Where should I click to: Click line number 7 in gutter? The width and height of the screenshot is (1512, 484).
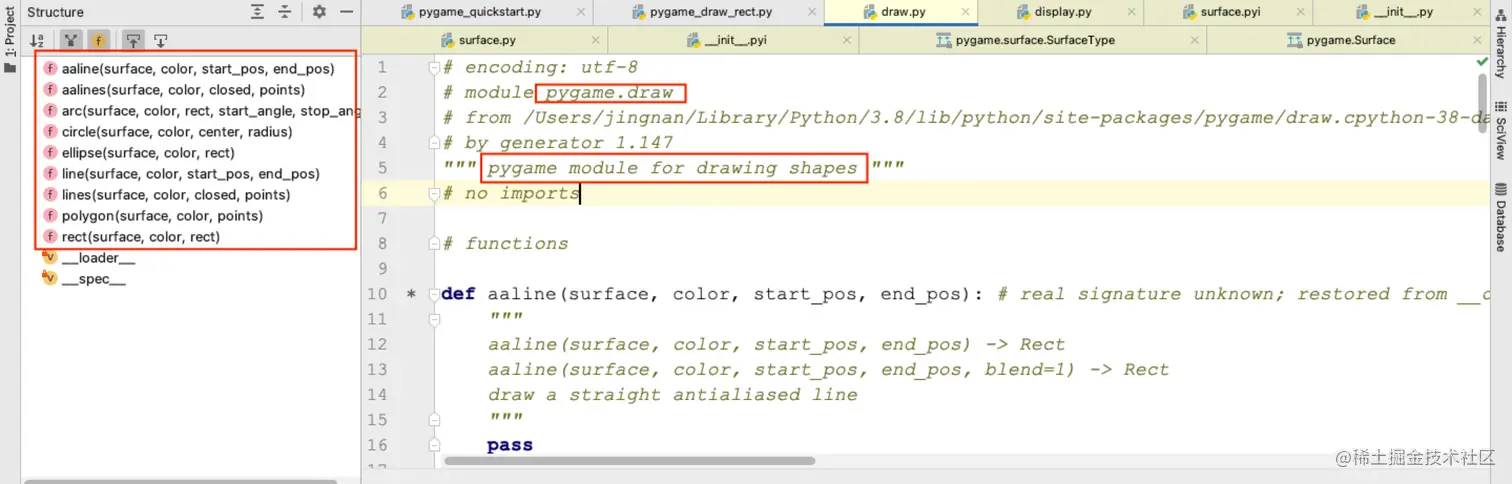click(380, 218)
